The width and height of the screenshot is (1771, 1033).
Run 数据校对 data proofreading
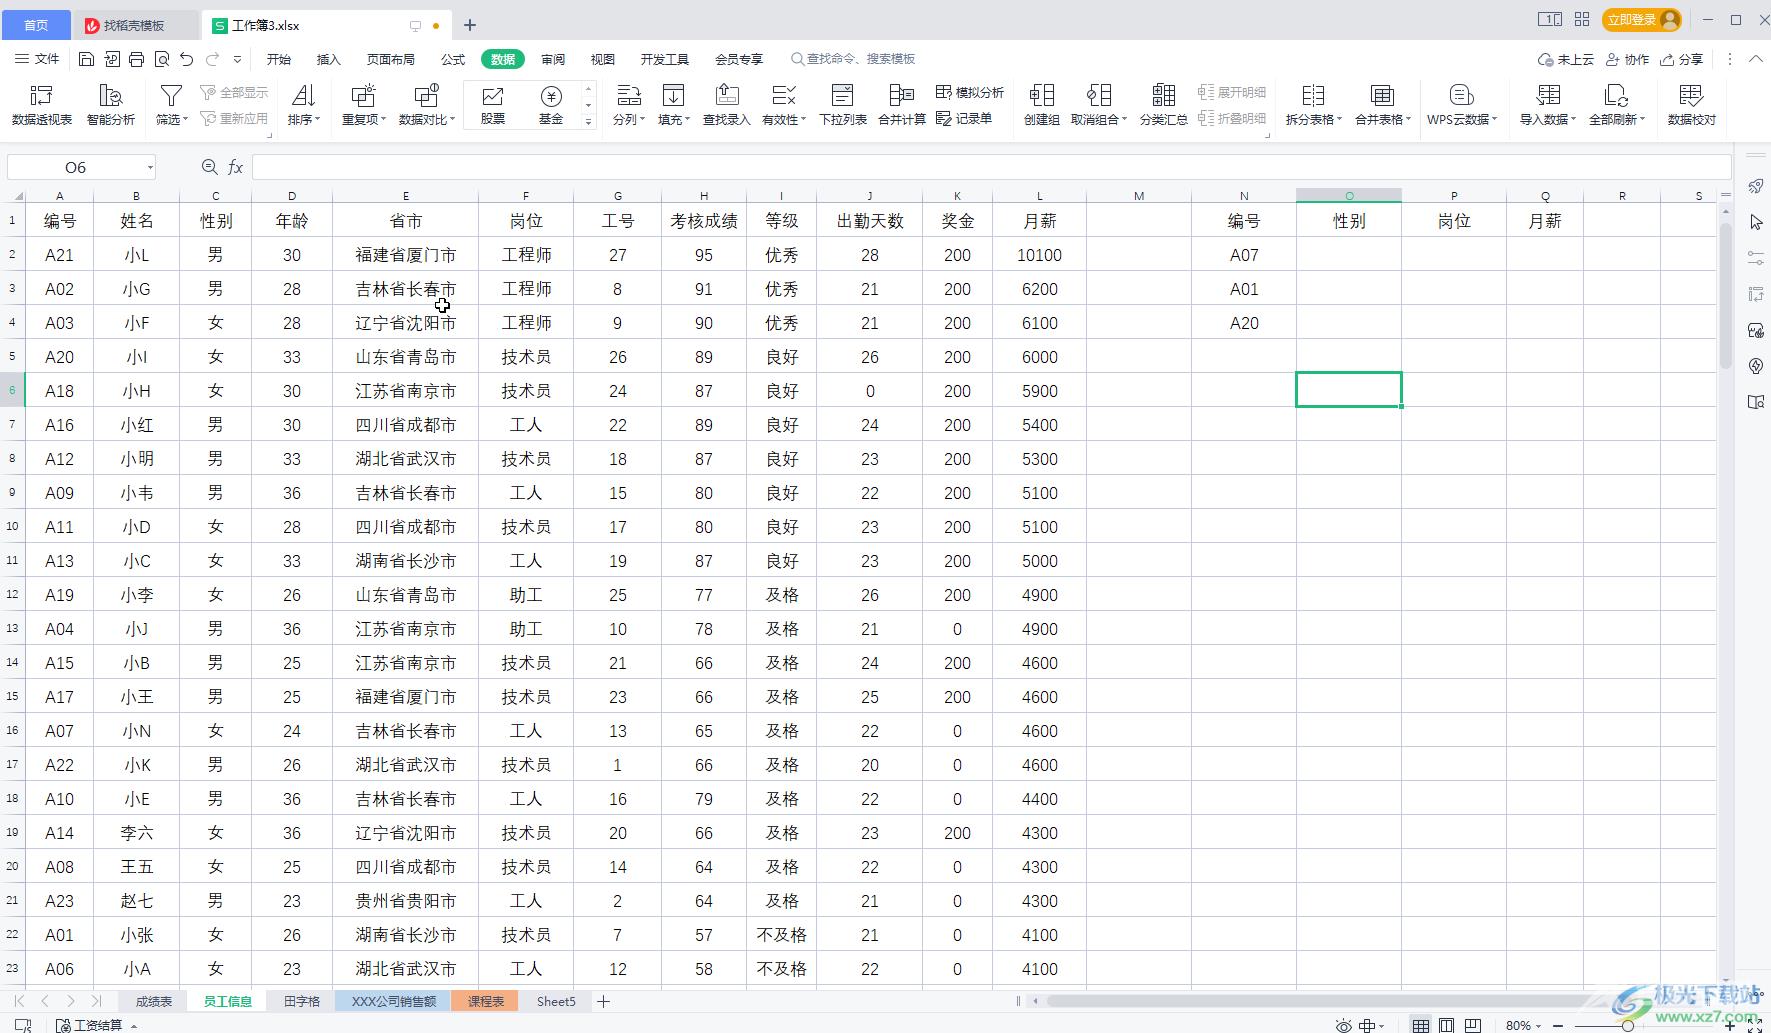pyautogui.click(x=1692, y=104)
